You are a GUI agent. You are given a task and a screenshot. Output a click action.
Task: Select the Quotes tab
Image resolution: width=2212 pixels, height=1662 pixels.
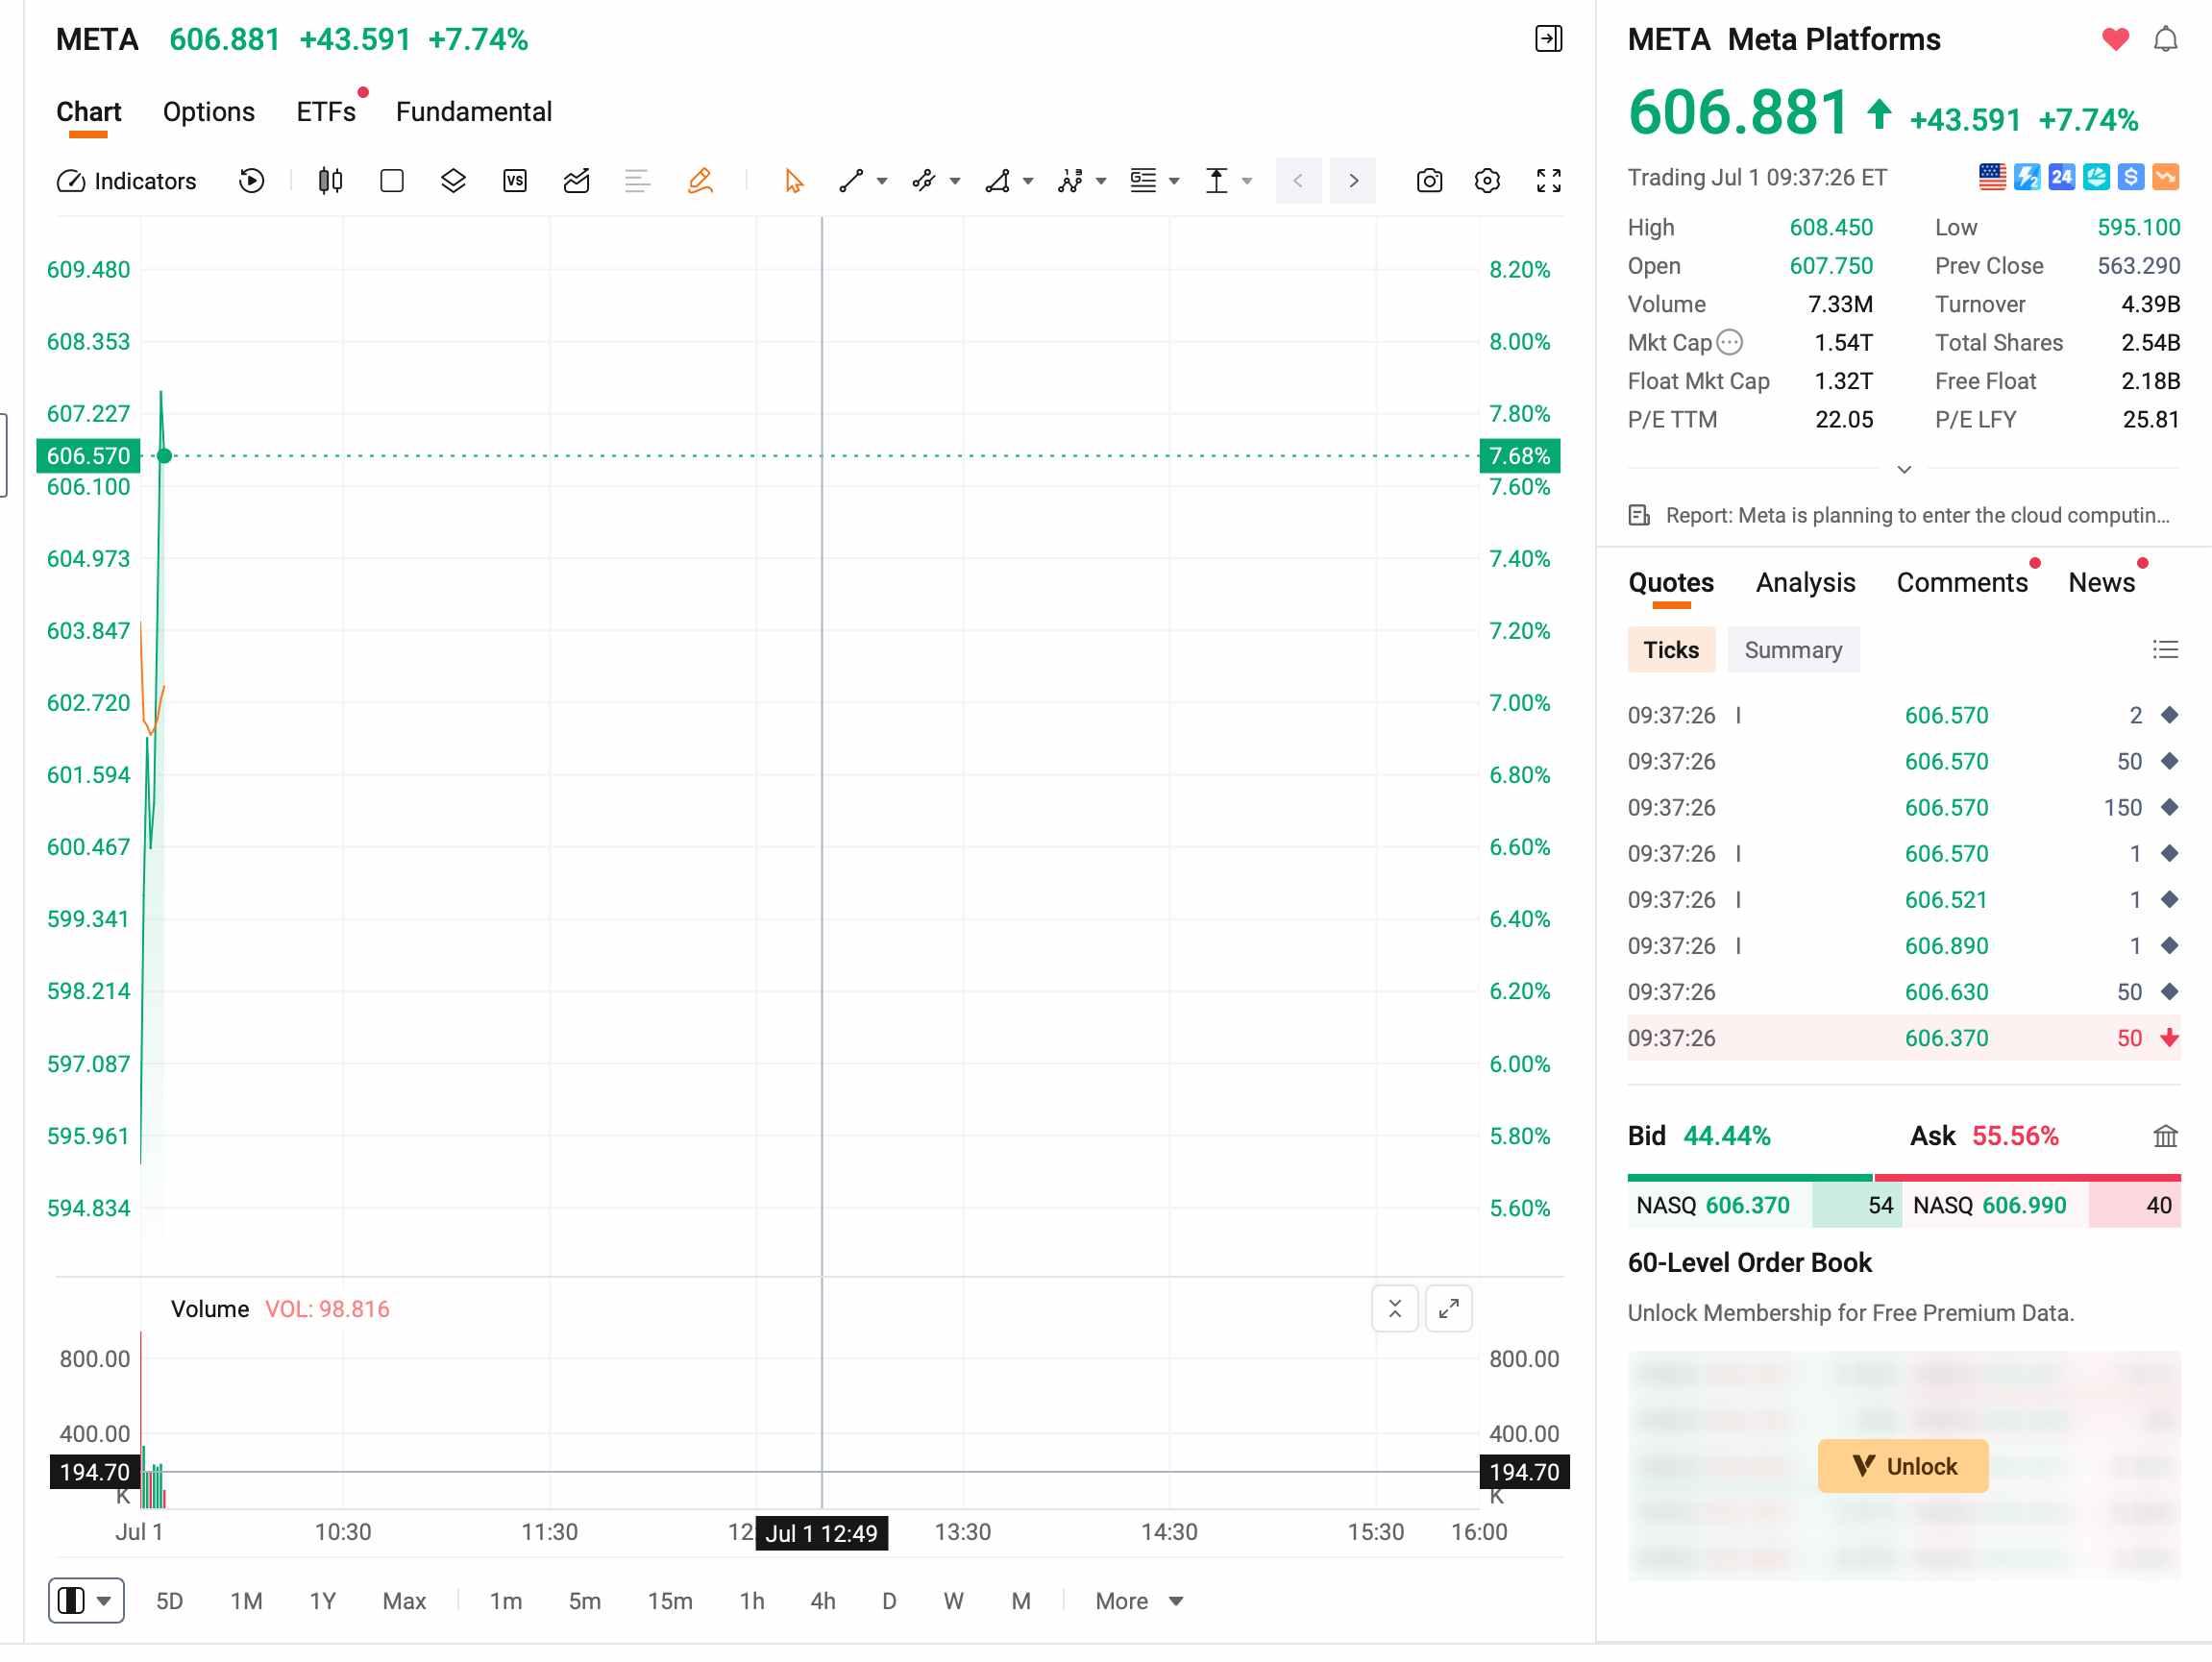(x=1671, y=583)
